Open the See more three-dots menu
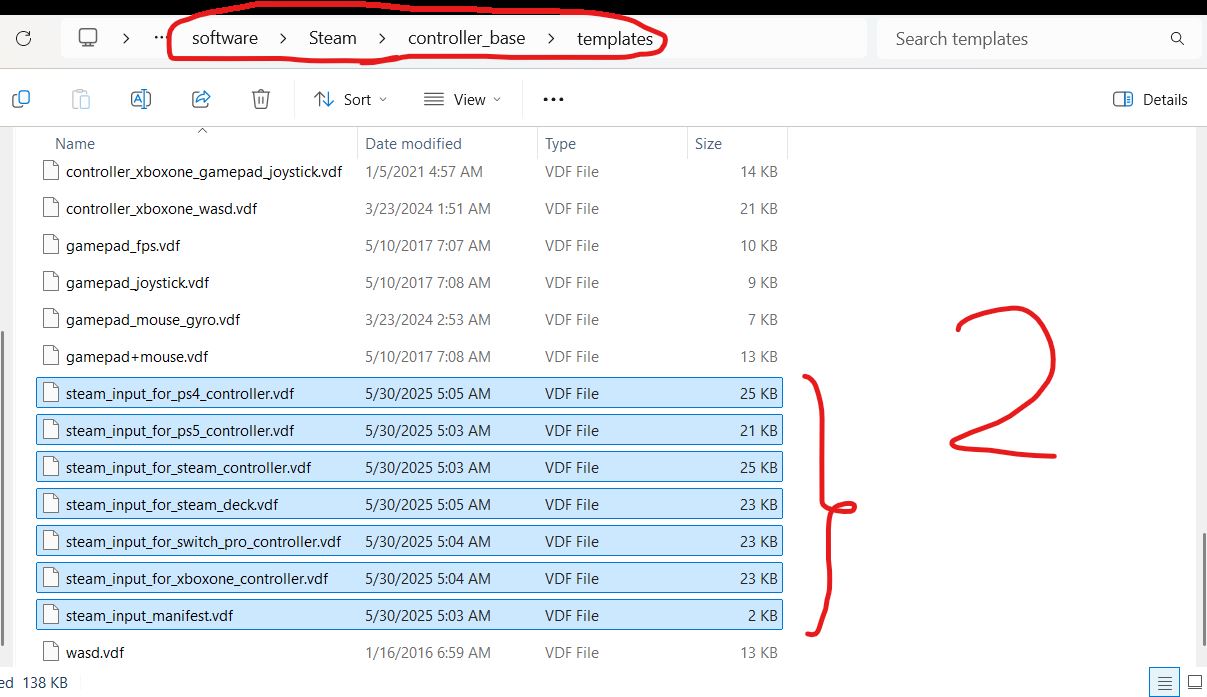Screen dimensions: 1207x697 [553, 99]
